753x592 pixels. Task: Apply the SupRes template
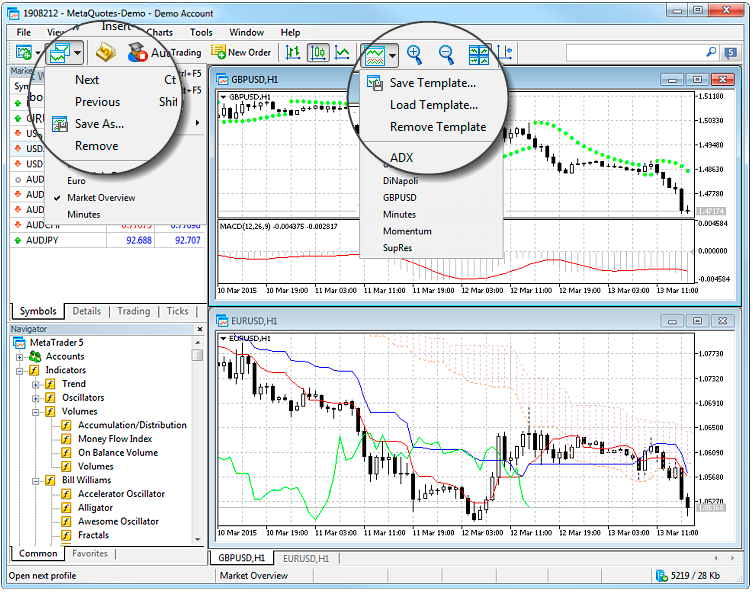coord(397,248)
